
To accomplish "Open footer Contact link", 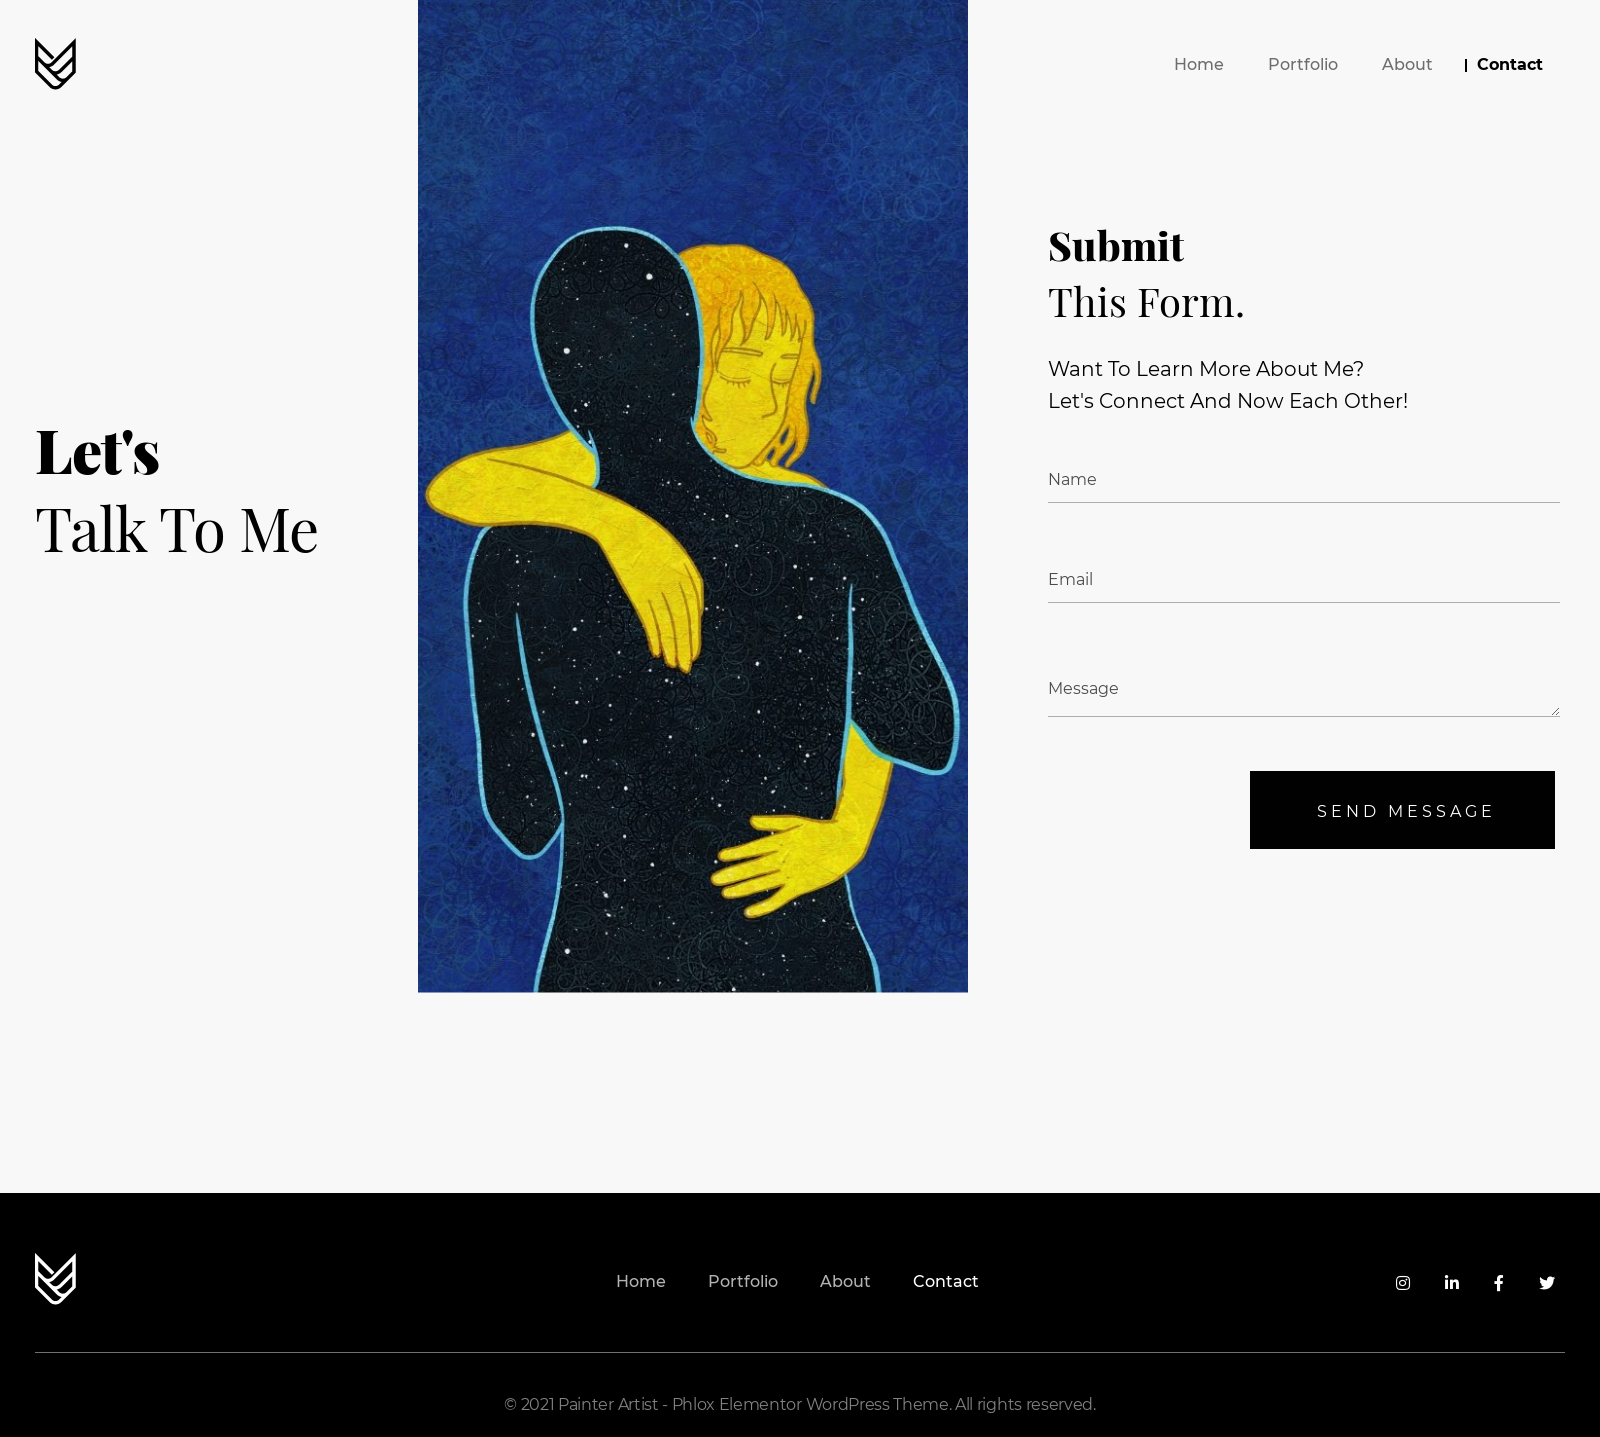I will pyautogui.click(x=945, y=1281).
